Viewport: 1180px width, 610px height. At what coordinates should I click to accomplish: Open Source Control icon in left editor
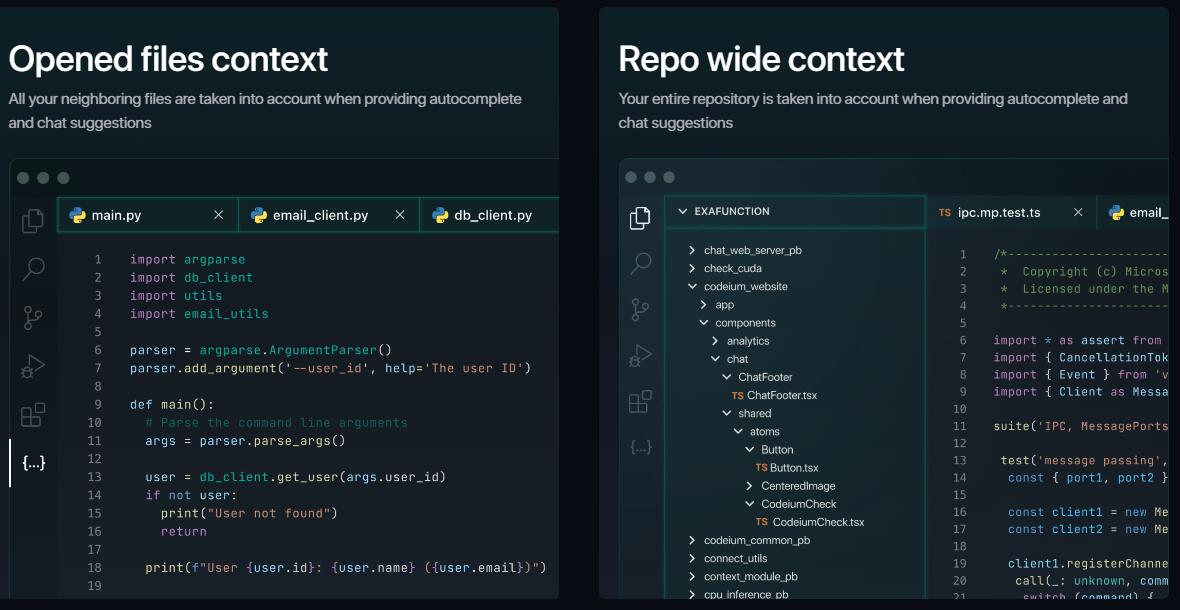pos(32,317)
